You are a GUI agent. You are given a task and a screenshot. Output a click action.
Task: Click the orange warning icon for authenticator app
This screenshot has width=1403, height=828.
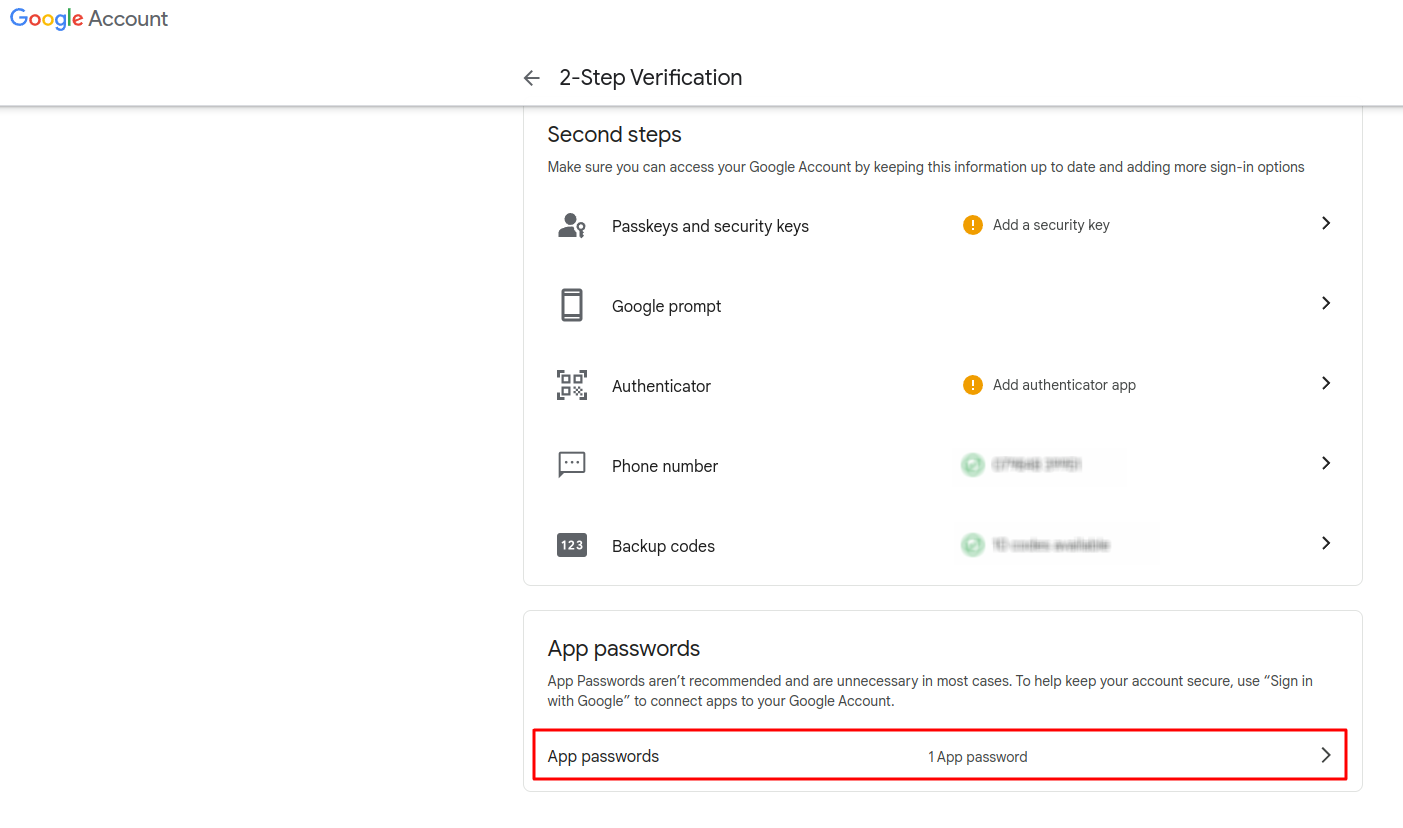(972, 385)
